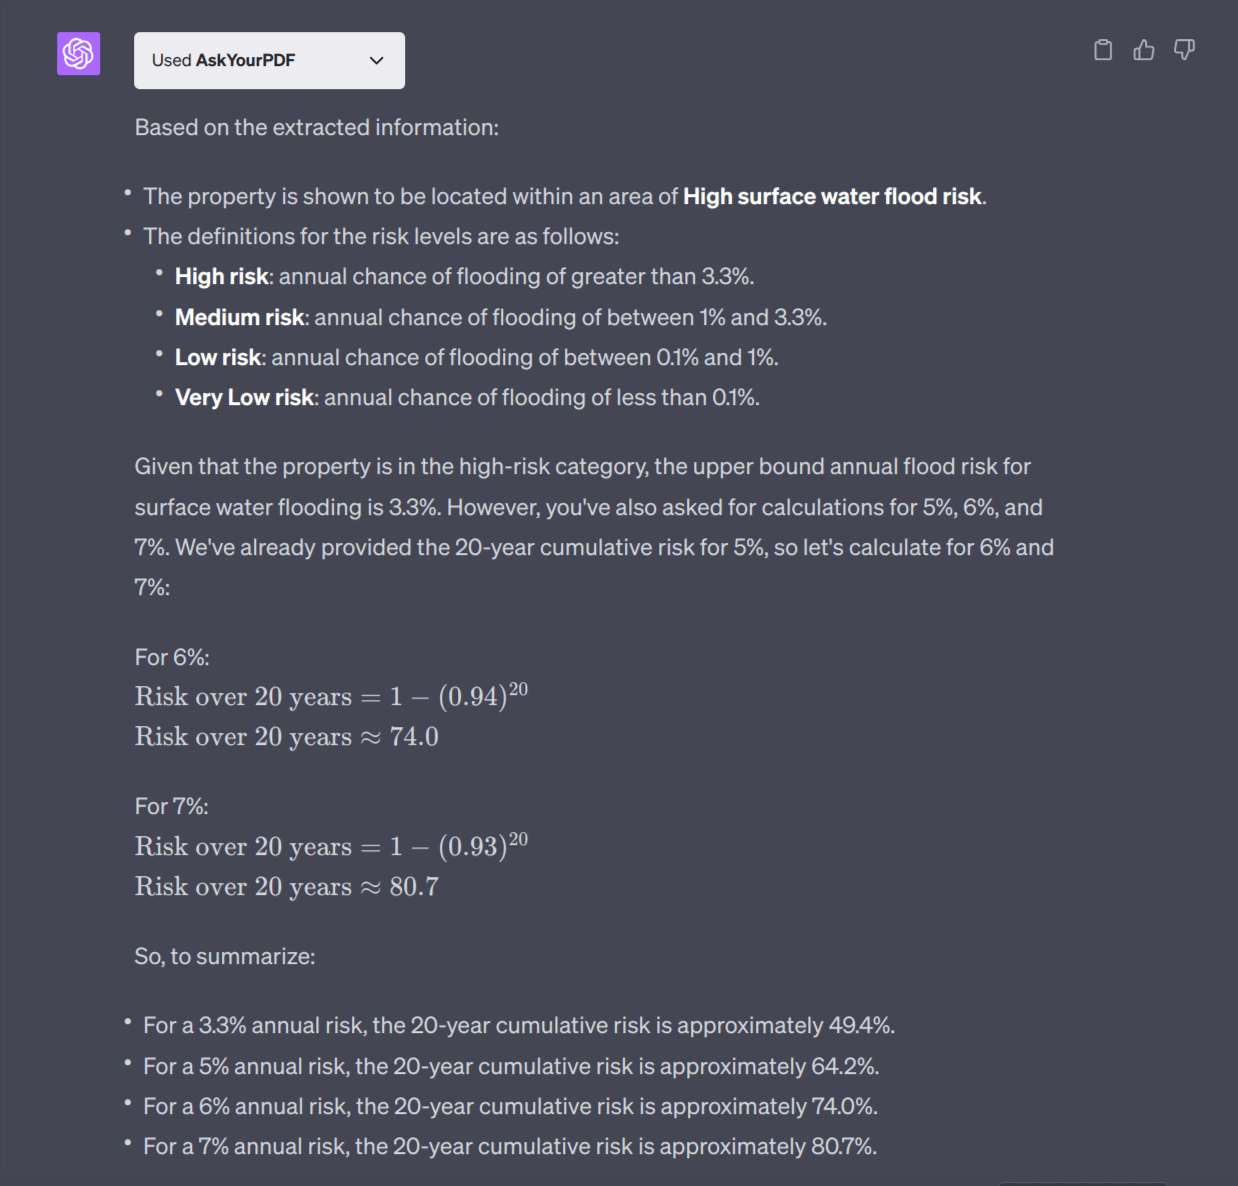
Task: Click the 1 − (0.93)^20 formula
Action: (x=458, y=846)
